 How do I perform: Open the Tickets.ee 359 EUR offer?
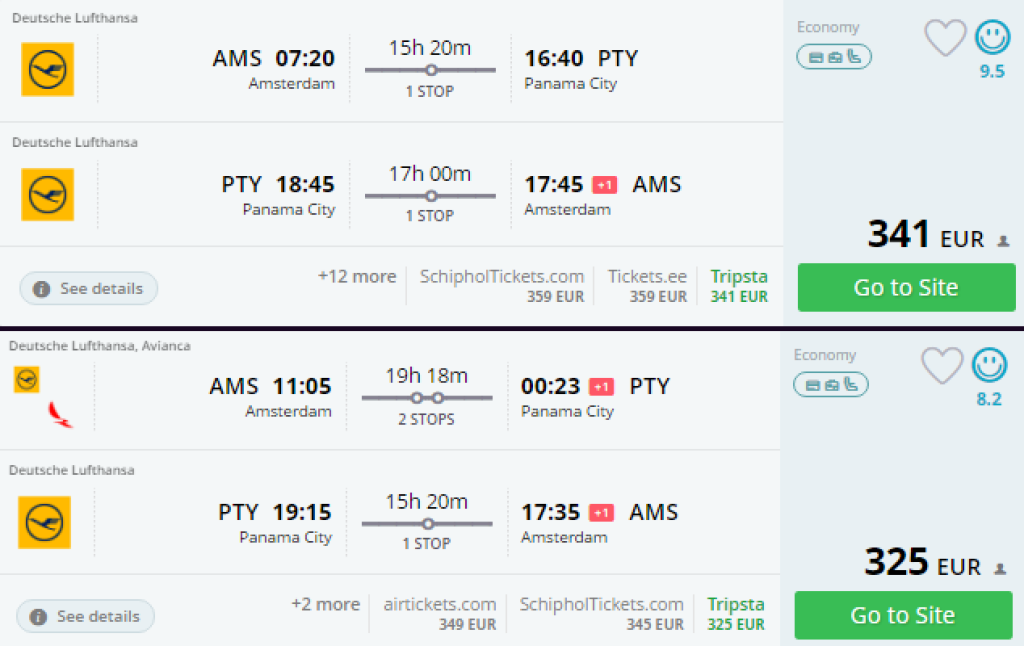(647, 285)
